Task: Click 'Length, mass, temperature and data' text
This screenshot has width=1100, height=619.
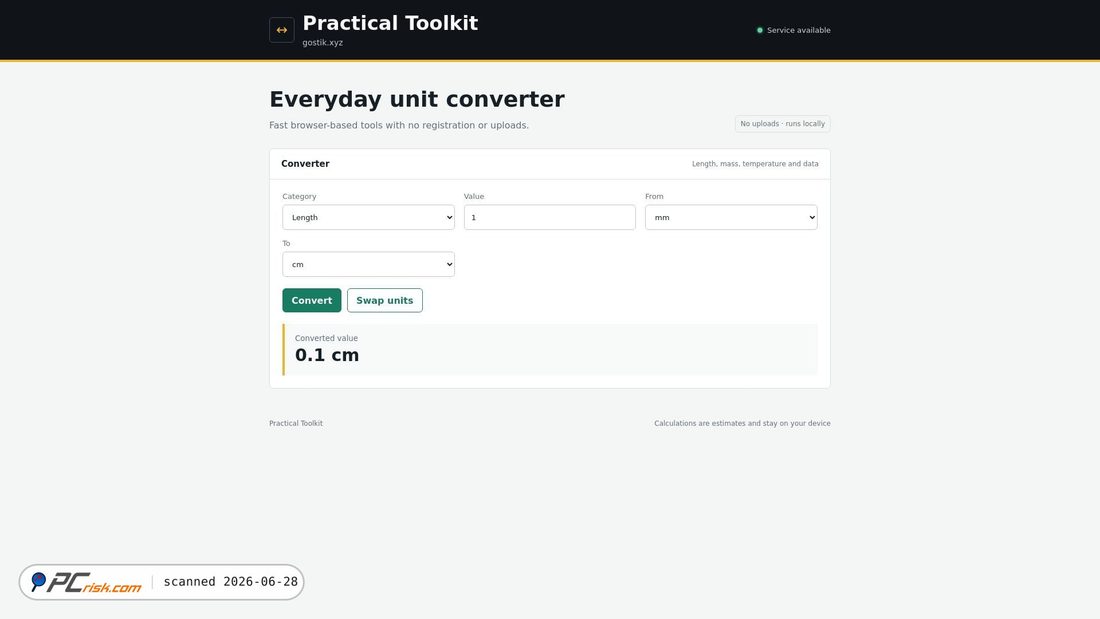Action: pos(755,164)
